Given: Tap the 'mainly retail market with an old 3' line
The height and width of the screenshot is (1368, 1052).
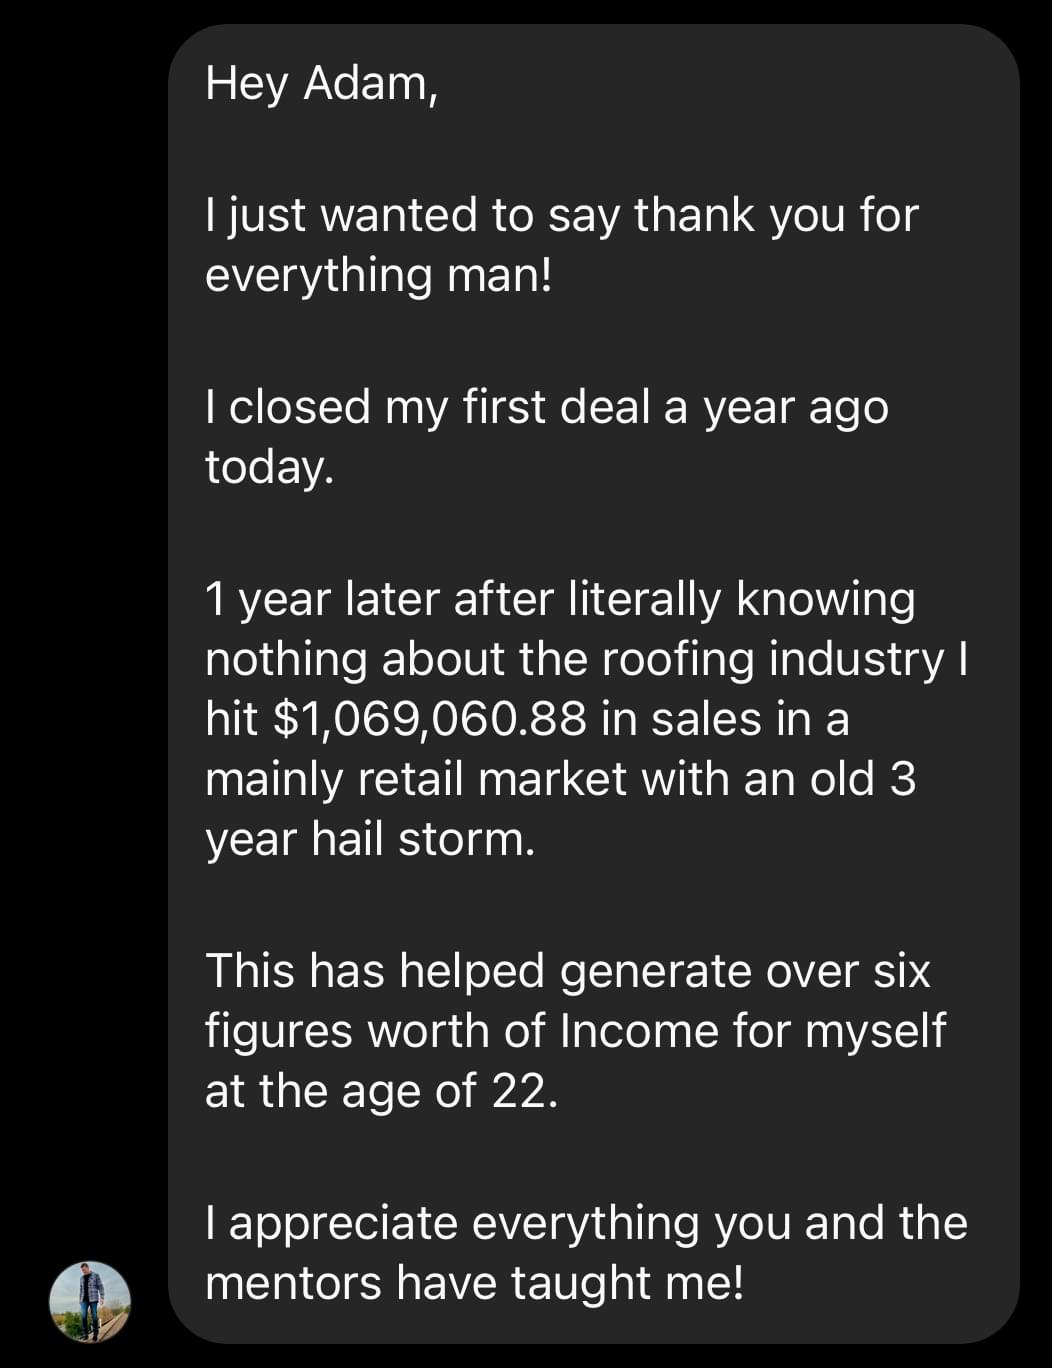Looking at the screenshot, I should (x=560, y=779).
